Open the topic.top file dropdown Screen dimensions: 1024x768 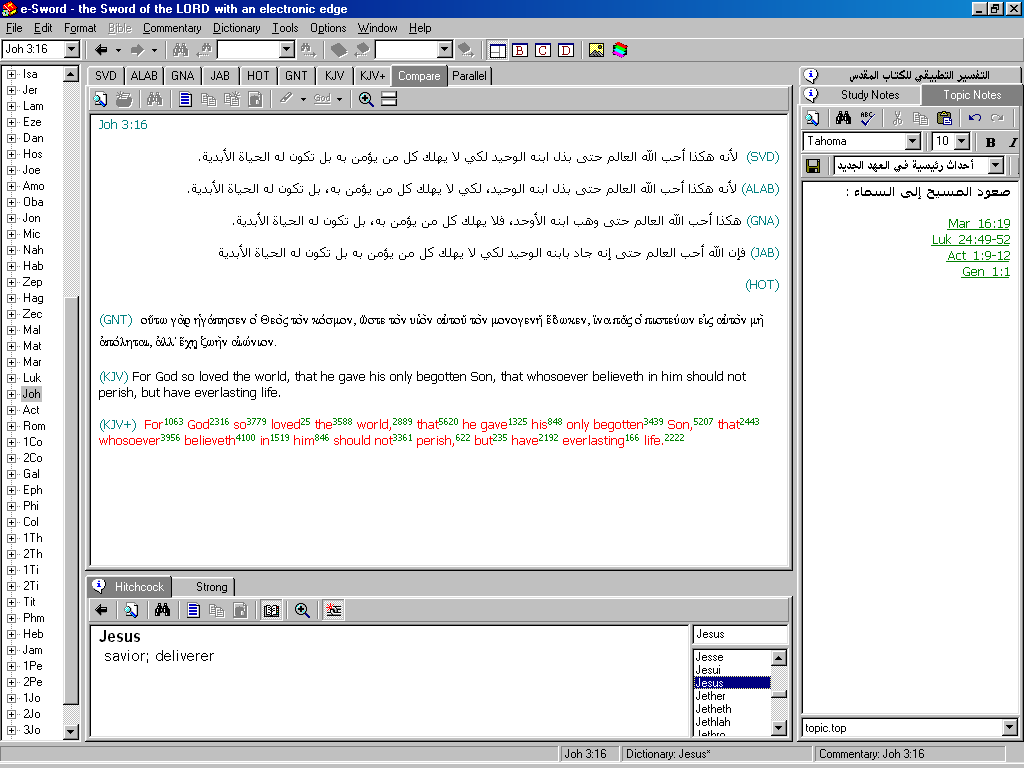pyautogui.click(x=1010, y=727)
